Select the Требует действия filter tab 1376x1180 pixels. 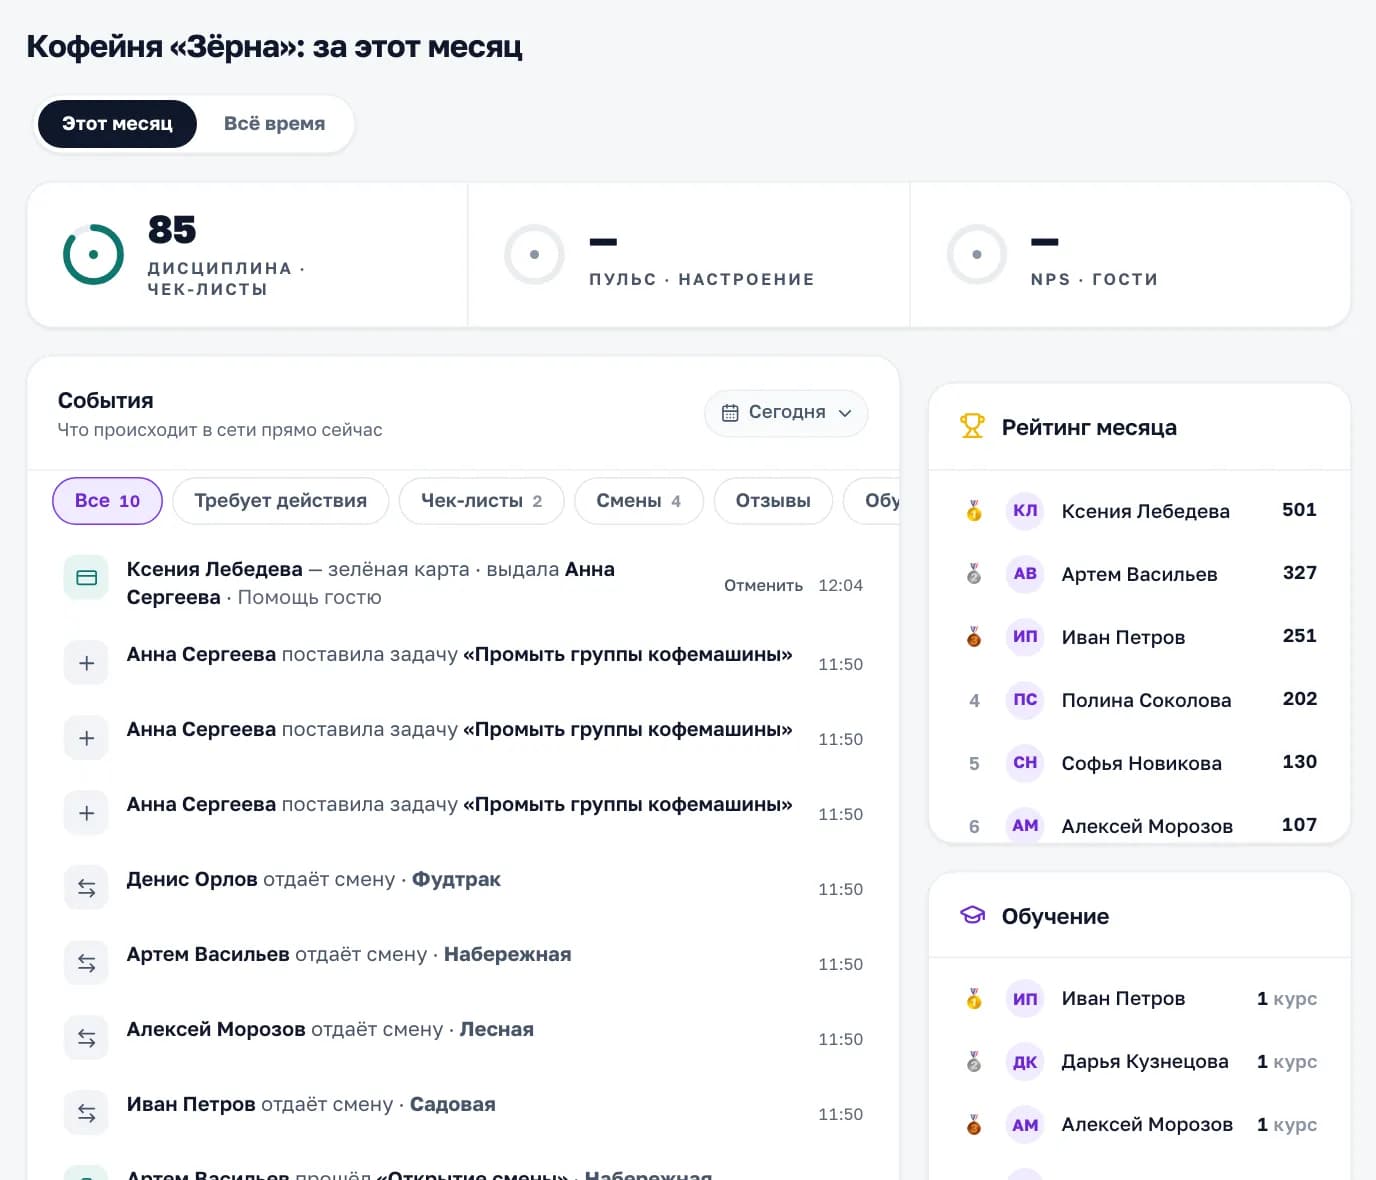280,501
